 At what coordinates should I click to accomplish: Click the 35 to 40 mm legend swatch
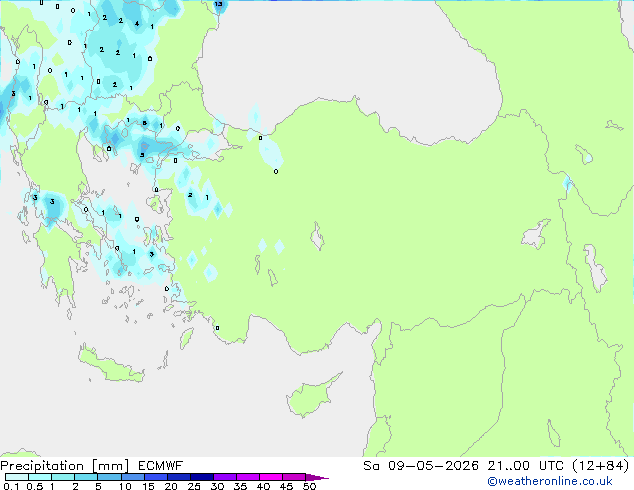(248, 477)
